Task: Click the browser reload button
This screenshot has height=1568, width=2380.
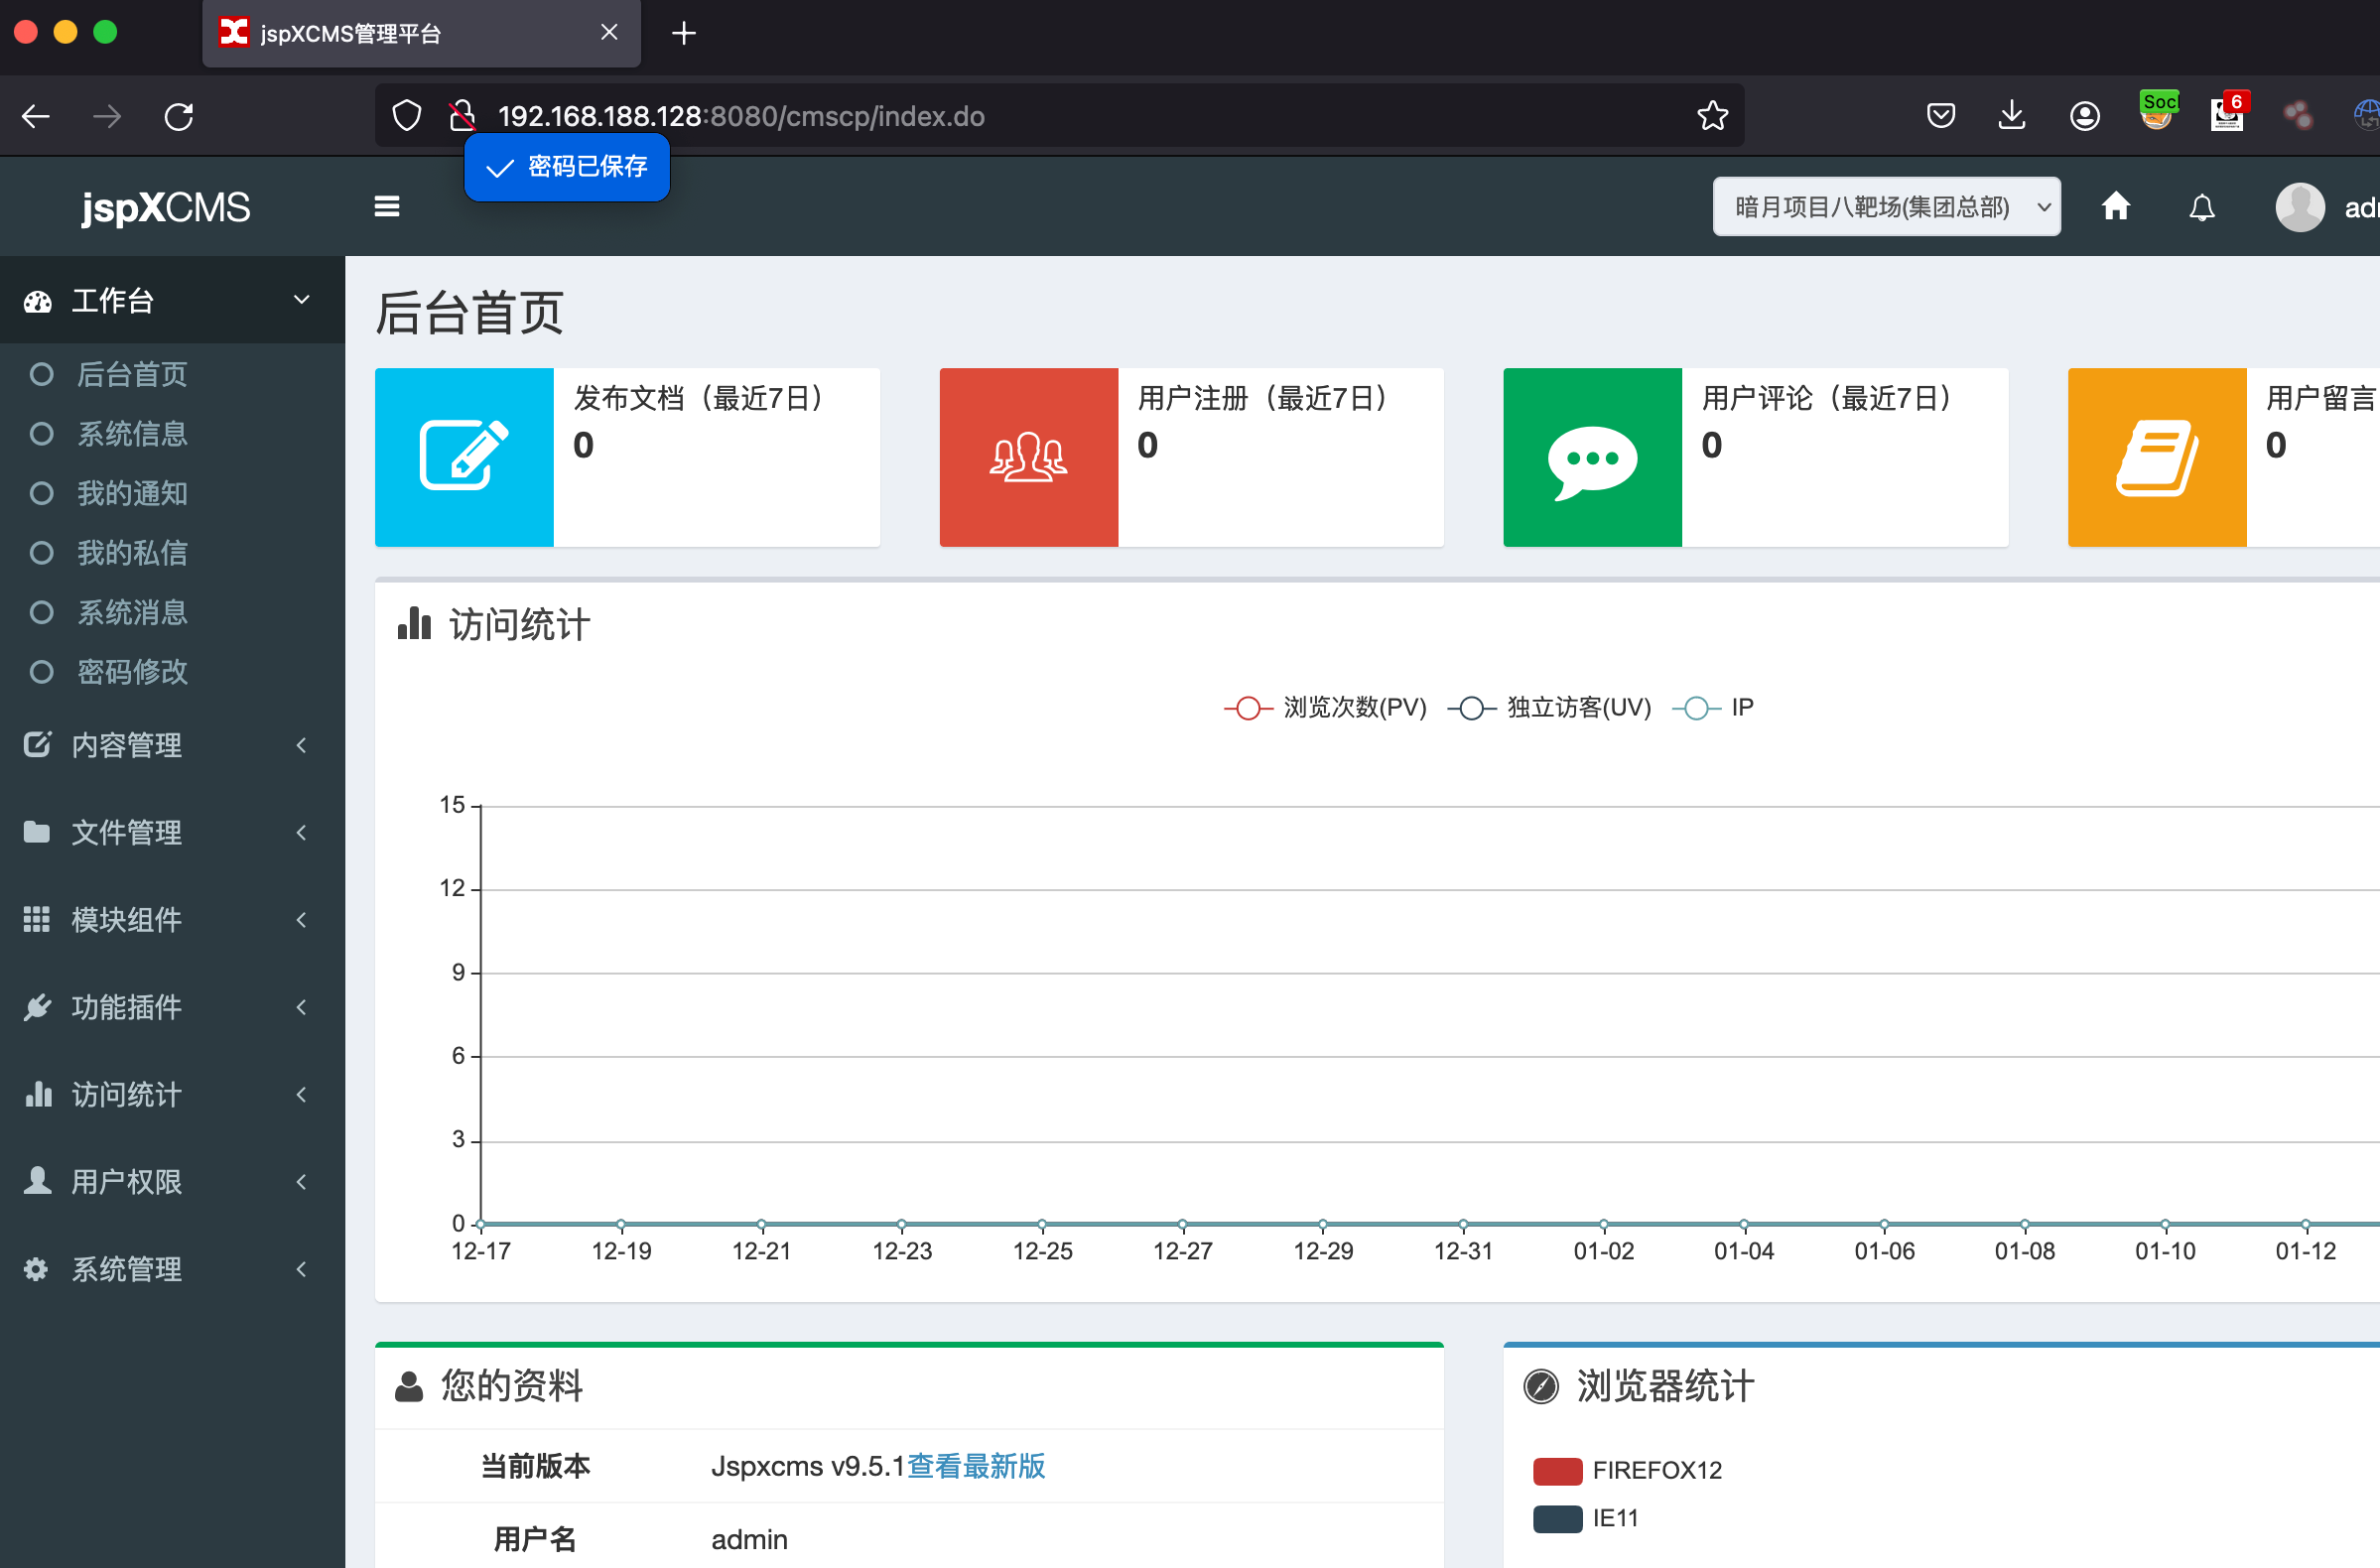Action: click(x=179, y=116)
